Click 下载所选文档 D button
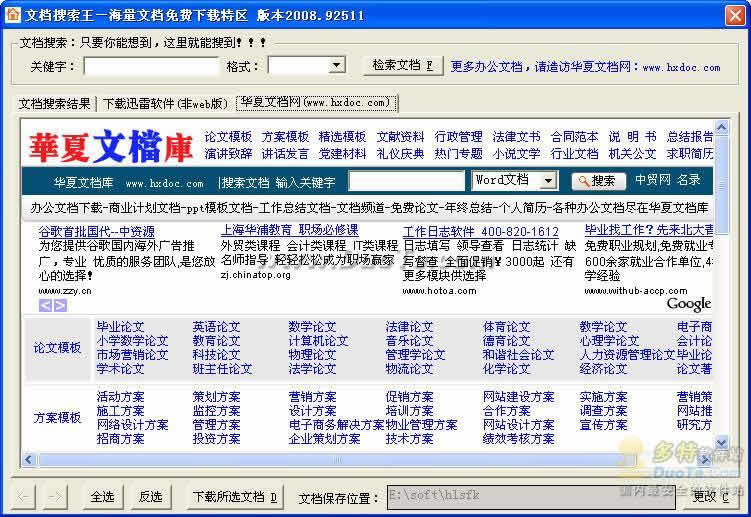The width and height of the screenshot is (751, 517). [235, 497]
